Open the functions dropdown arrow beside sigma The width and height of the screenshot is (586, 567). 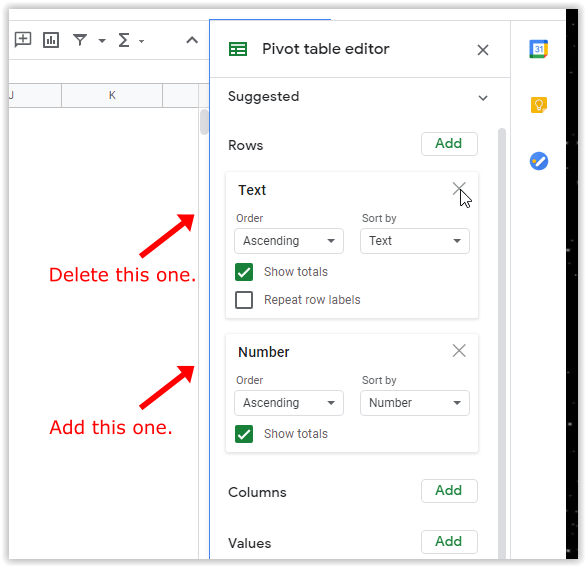[141, 41]
